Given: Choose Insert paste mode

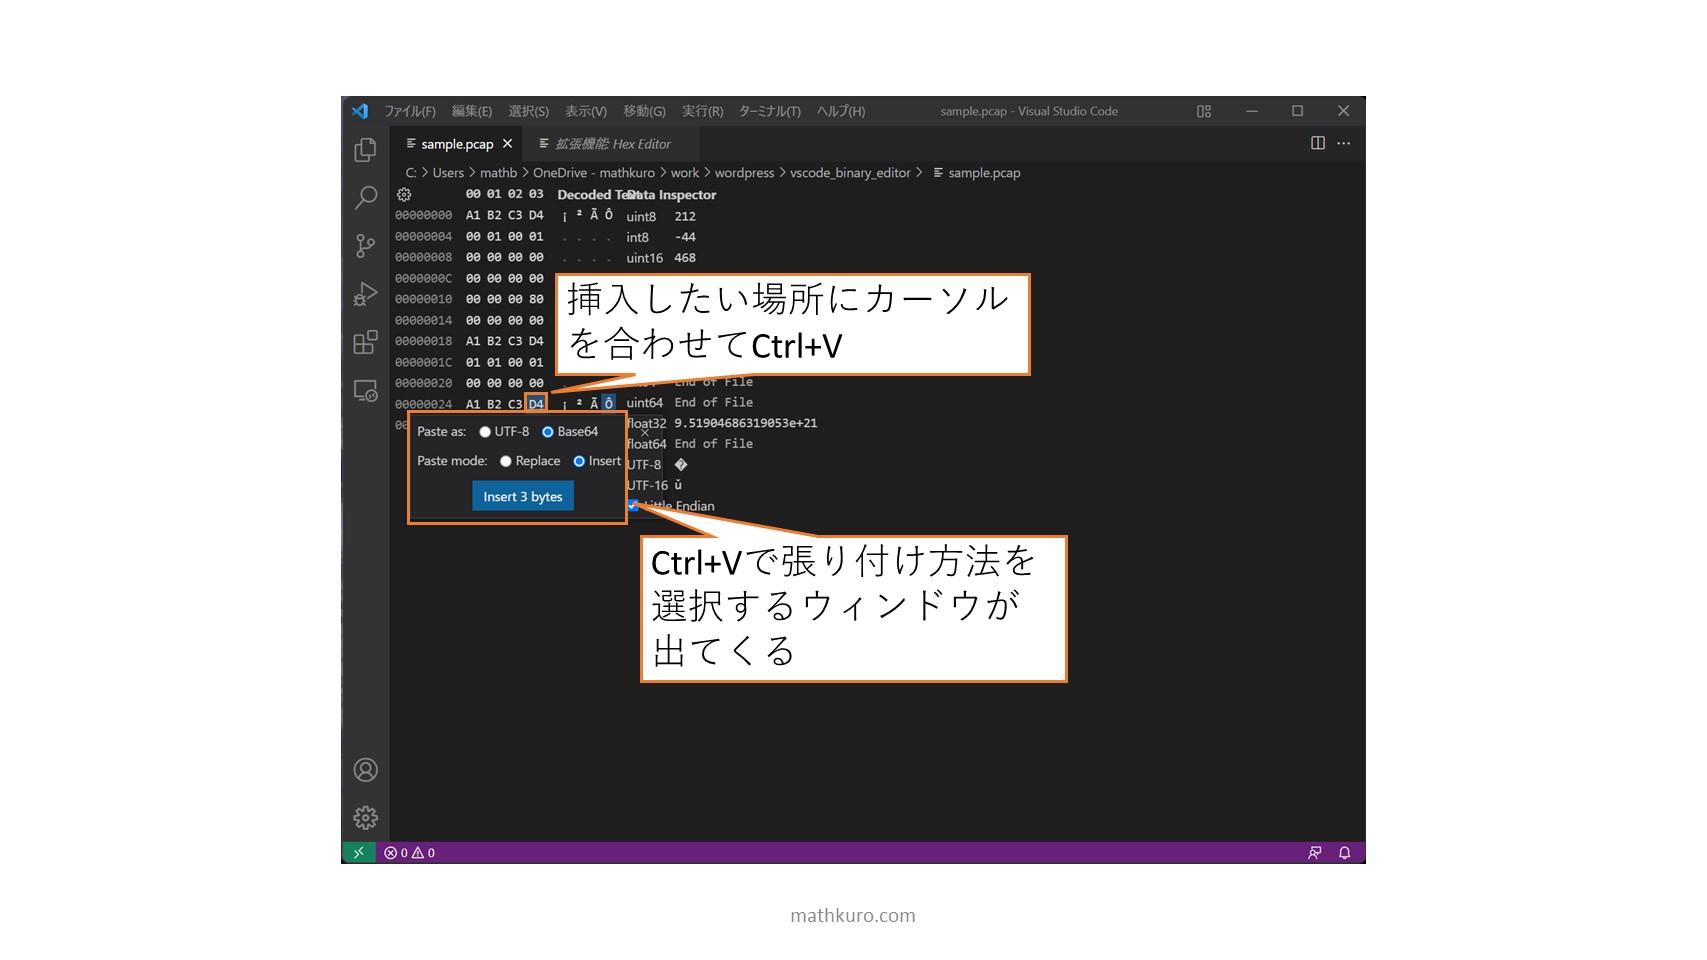Looking at the screenshot, I should 579,461.
